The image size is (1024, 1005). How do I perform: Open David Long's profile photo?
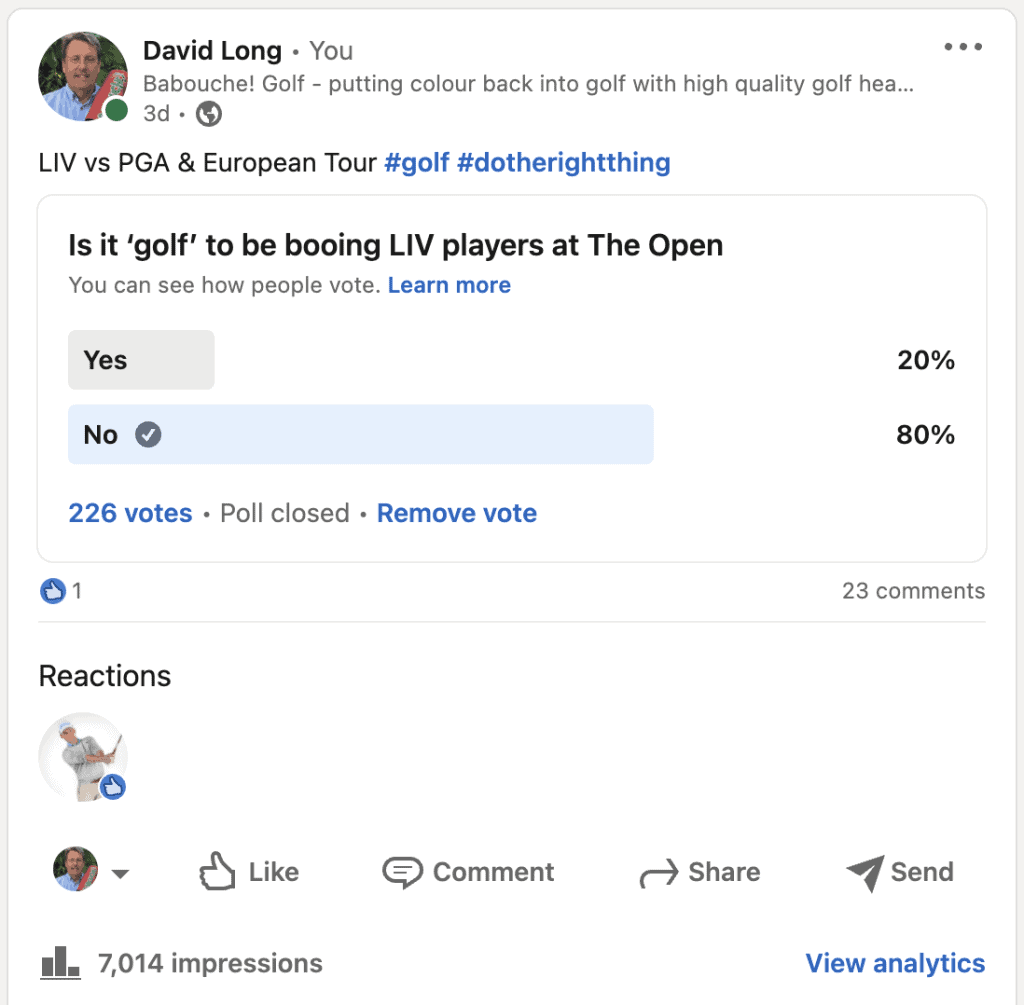point(83,76)
